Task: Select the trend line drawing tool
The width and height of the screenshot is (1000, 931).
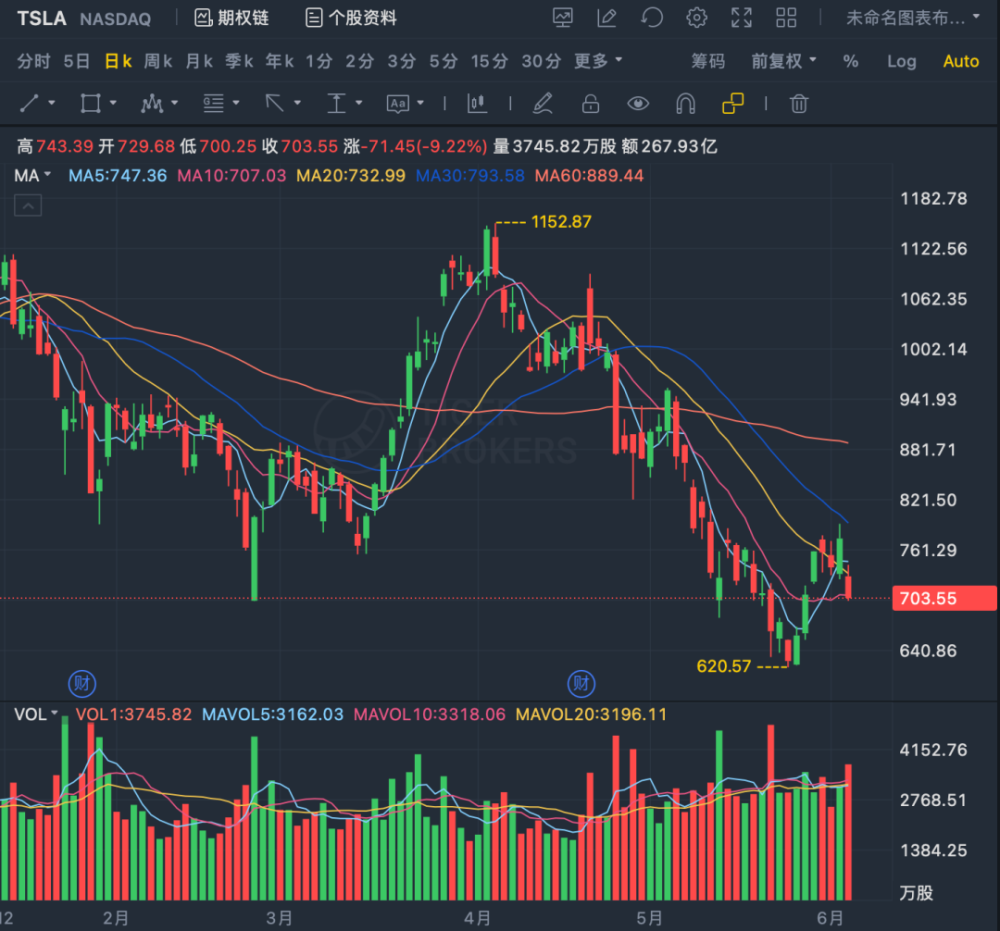Action: pyautogui.click(x=30, y=103)
